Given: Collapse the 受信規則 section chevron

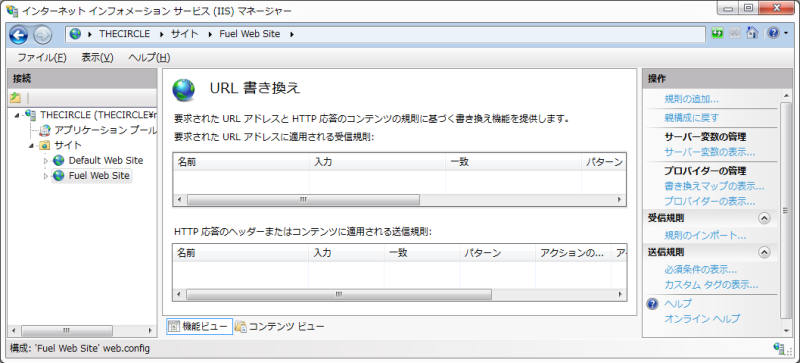Looking at the screenshot, I should pos(764,218).
